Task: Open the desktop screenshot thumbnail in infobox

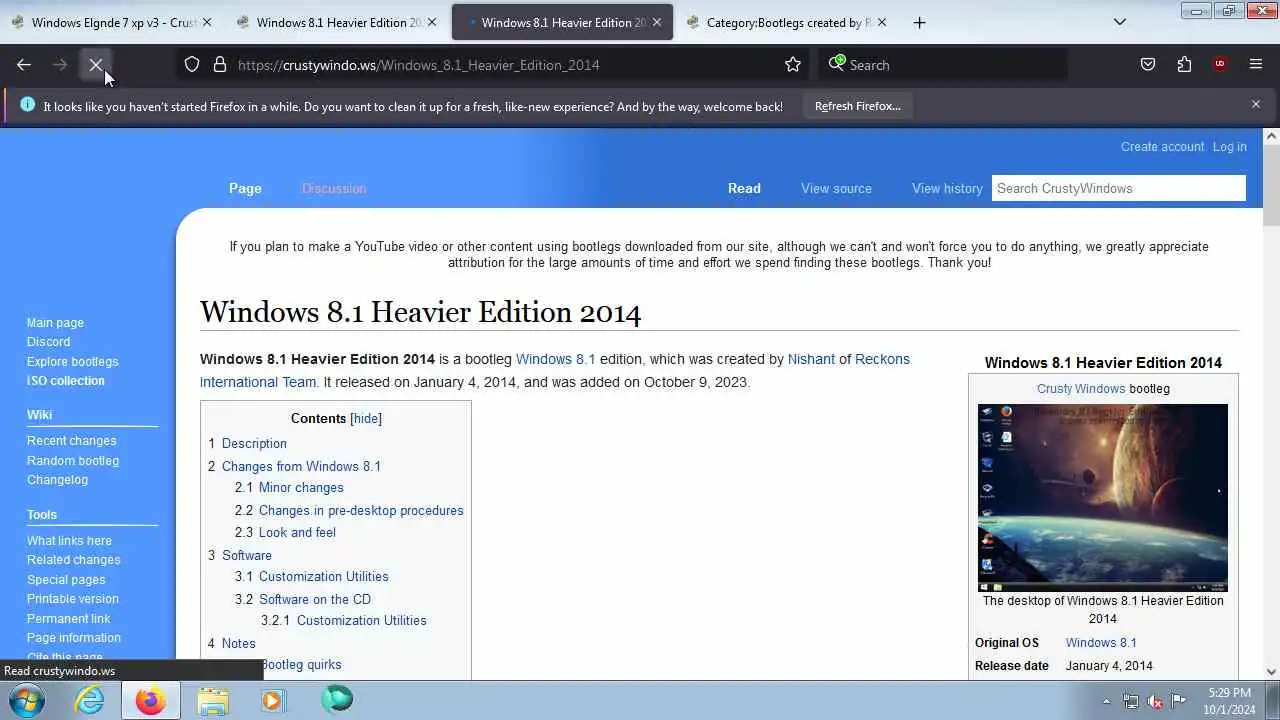Action: coord(1103,498)
